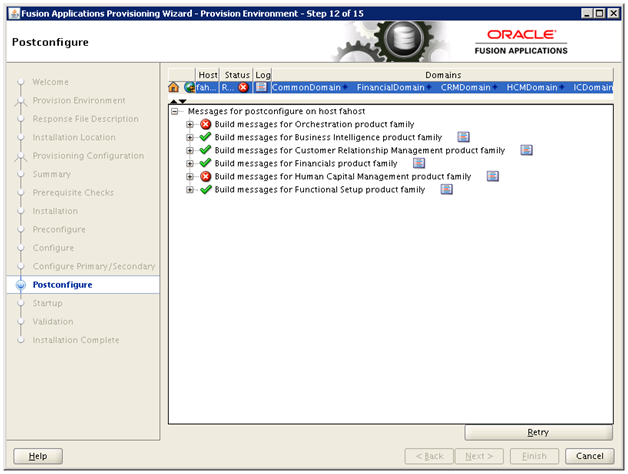Open log for Financials product family

[419, 163]
